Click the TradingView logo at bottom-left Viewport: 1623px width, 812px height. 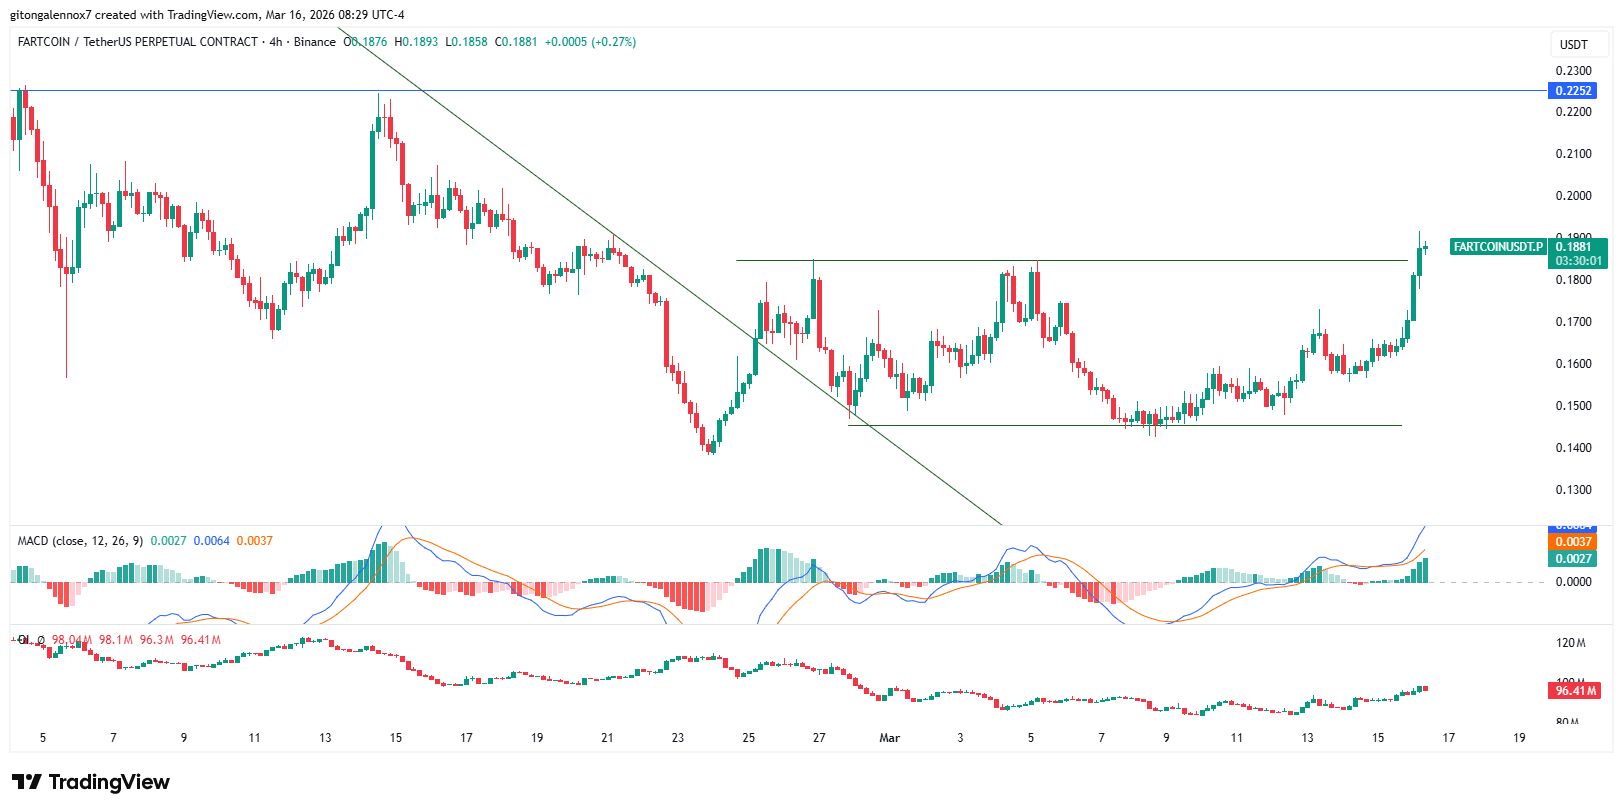pos(91,782)
